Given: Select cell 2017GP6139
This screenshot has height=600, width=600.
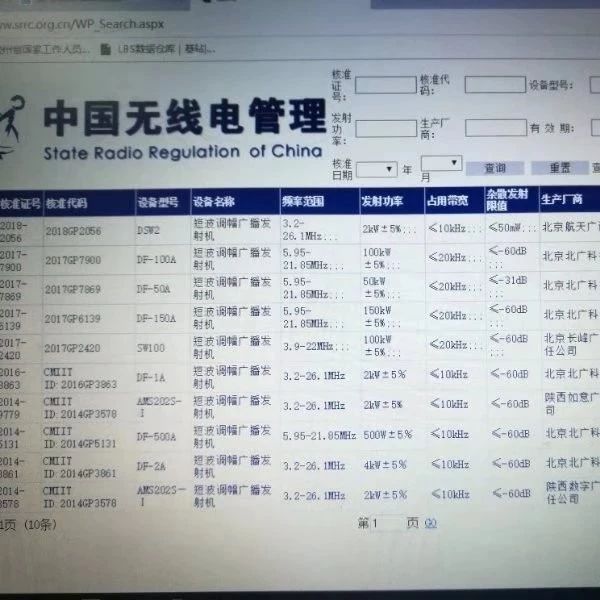Looking at the screenshot, I should pos(72,318).
